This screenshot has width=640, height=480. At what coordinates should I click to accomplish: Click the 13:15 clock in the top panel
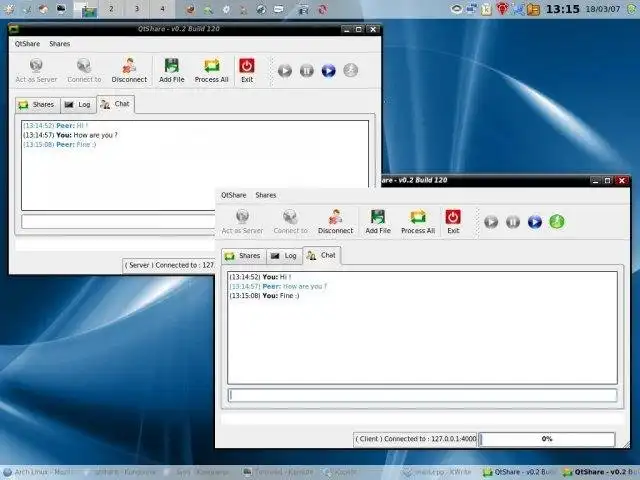[562, 9]
